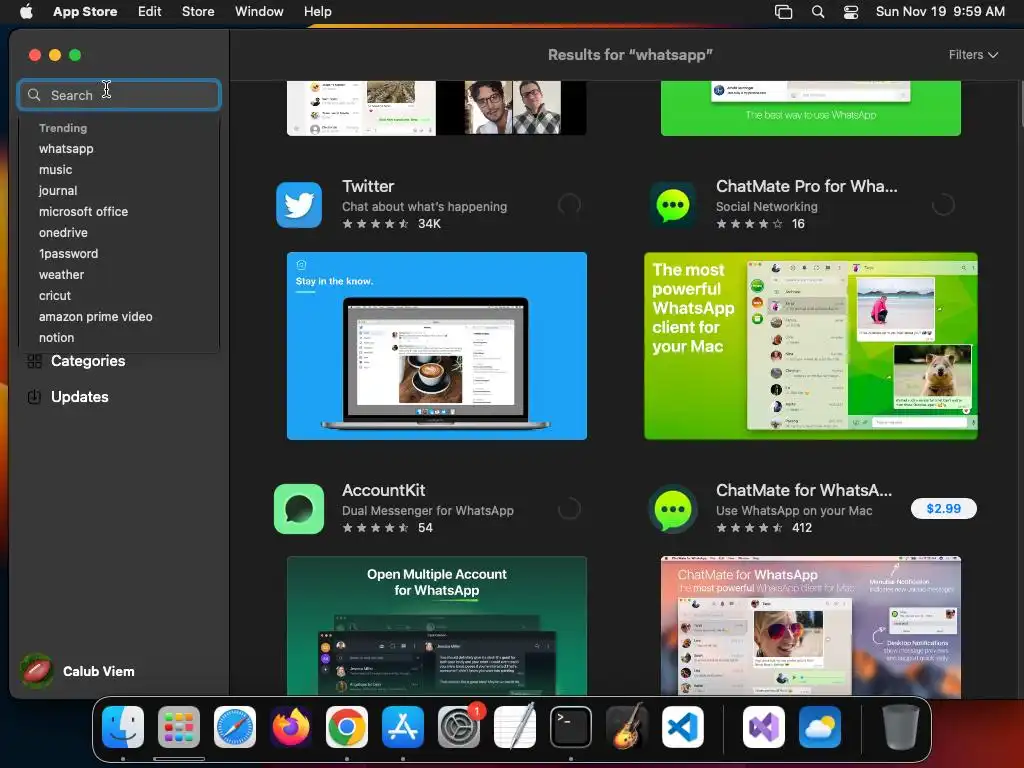Open Terminal from the Dock
The height and width of the screenshot is (768, 1024).
point(571,727)
